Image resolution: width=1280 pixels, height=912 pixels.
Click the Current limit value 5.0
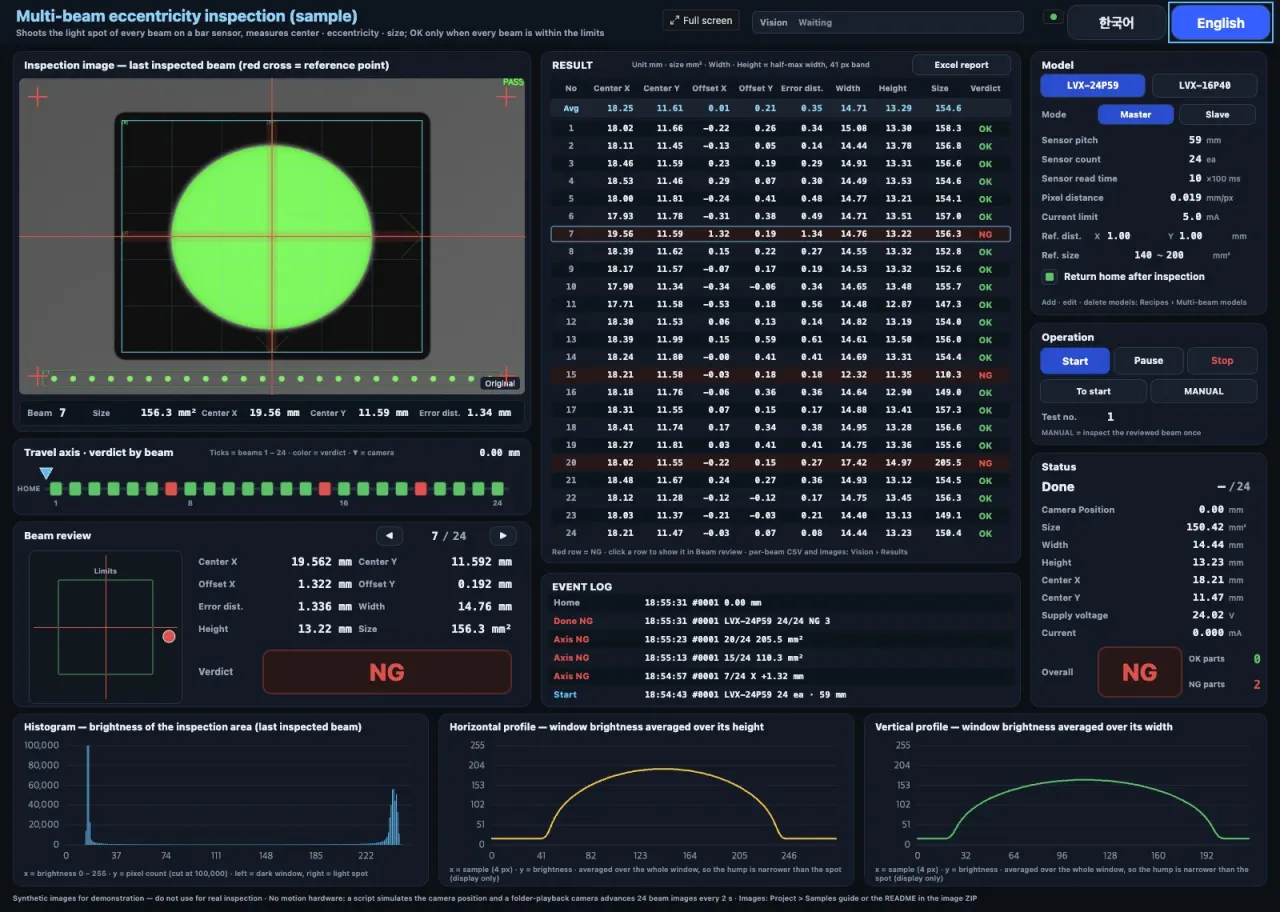tap(1192, 216)
